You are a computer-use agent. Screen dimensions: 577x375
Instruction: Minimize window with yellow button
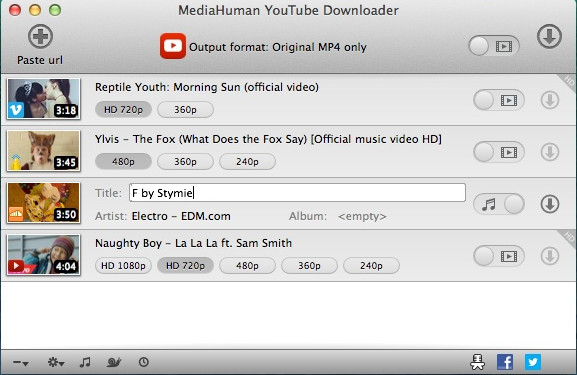tap(35, 10)
